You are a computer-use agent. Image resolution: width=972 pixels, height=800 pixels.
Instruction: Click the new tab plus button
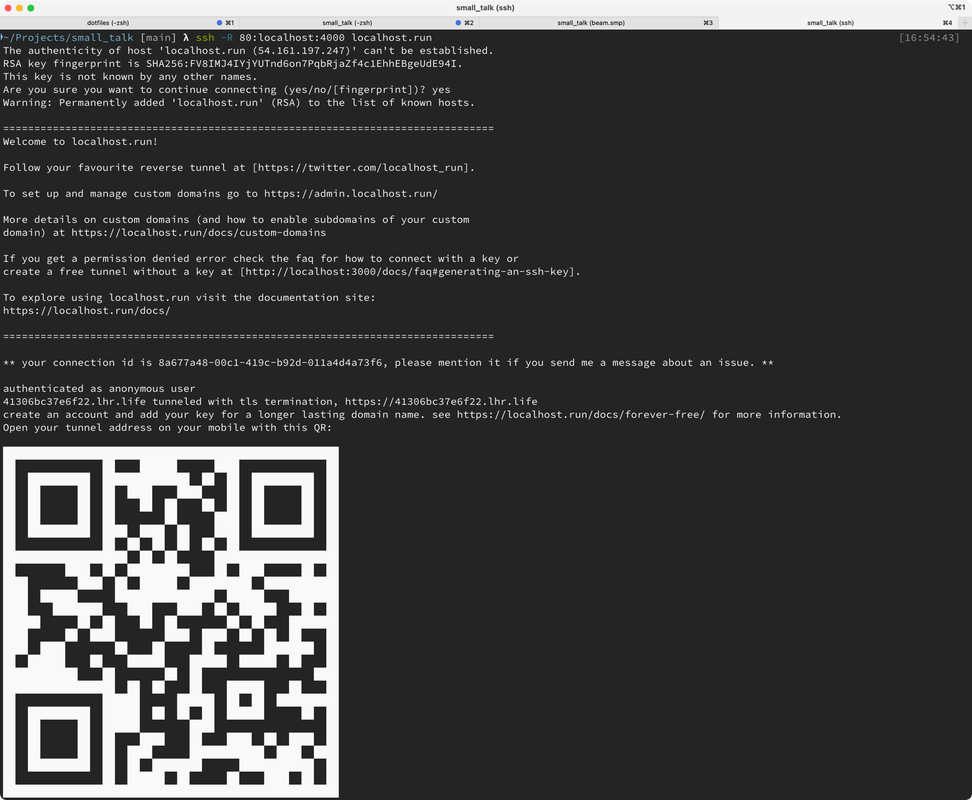point(965,23)
